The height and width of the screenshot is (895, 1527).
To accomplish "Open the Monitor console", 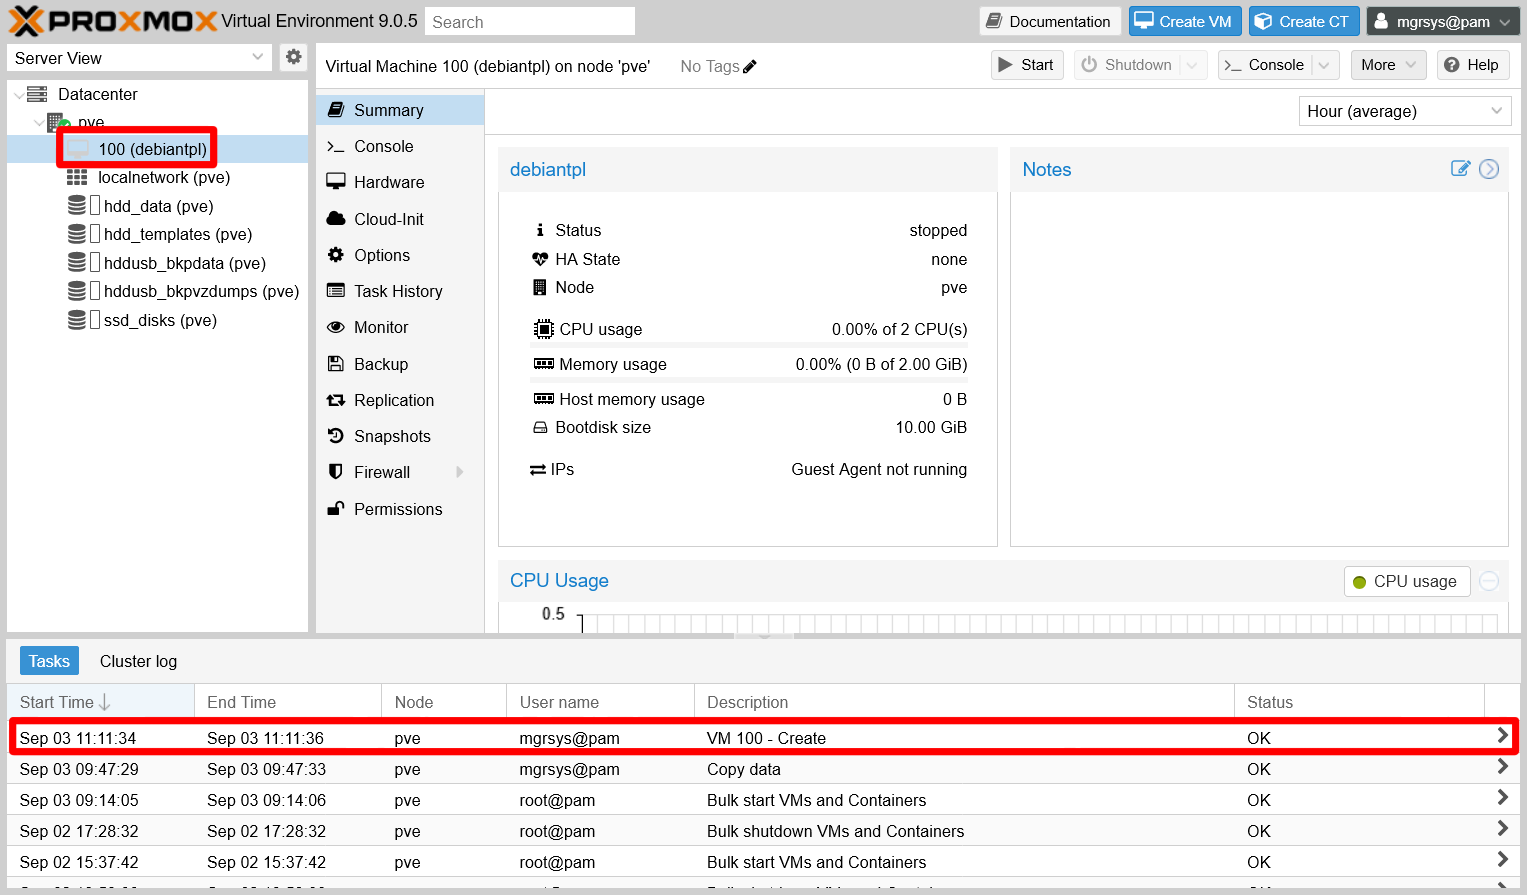I will tap(381, 327).
